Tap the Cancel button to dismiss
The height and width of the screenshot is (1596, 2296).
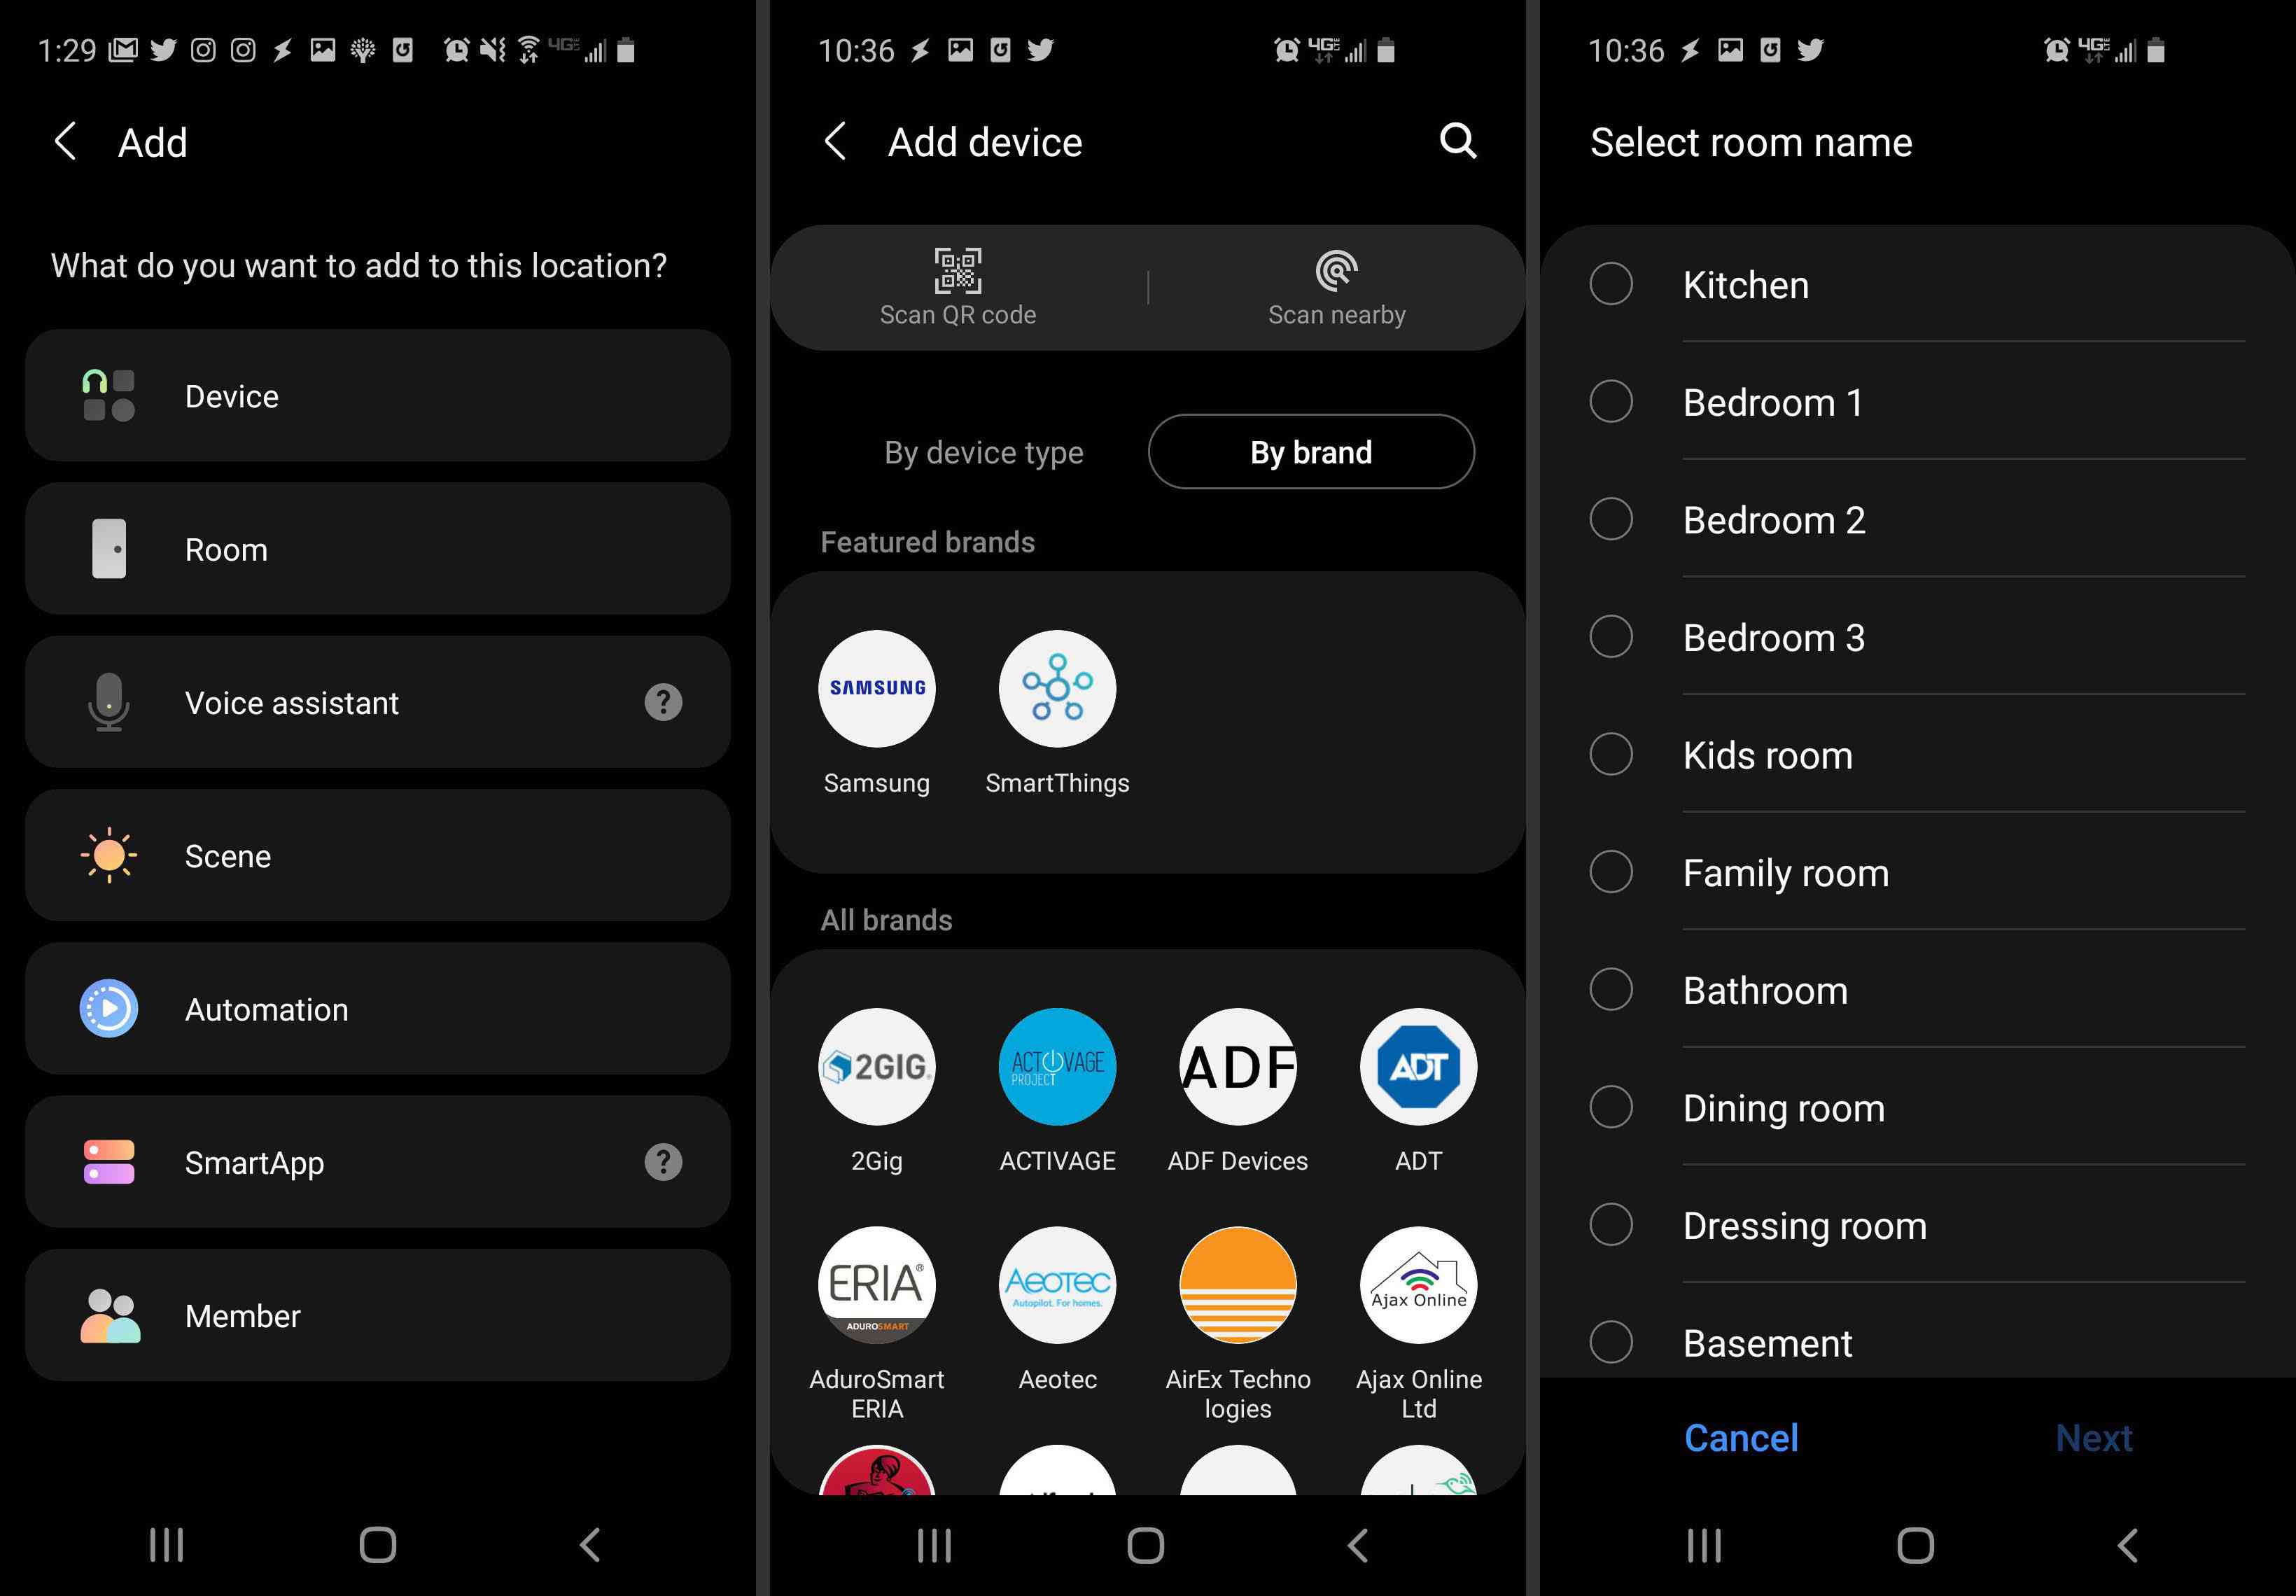[1739, 1437]
